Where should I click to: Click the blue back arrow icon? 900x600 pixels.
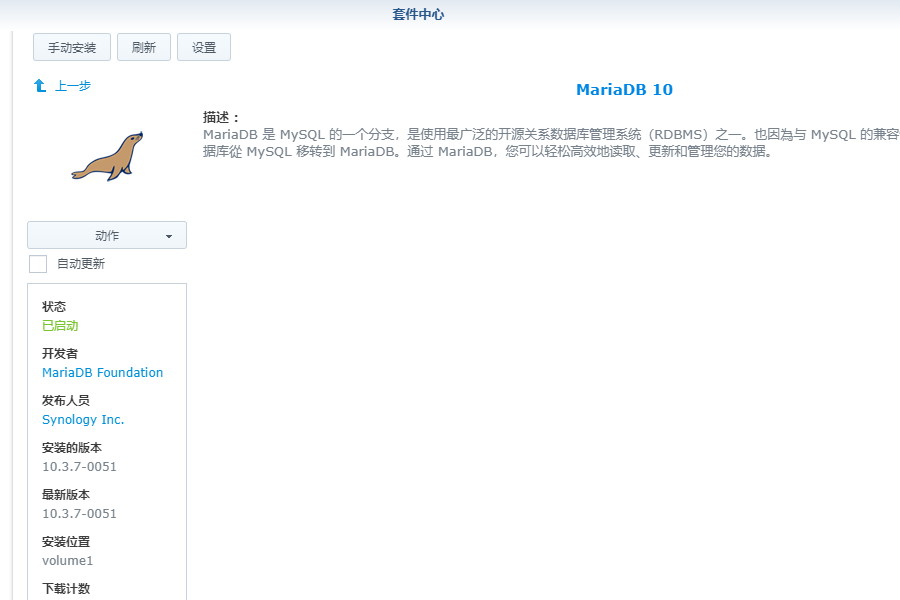40,86
